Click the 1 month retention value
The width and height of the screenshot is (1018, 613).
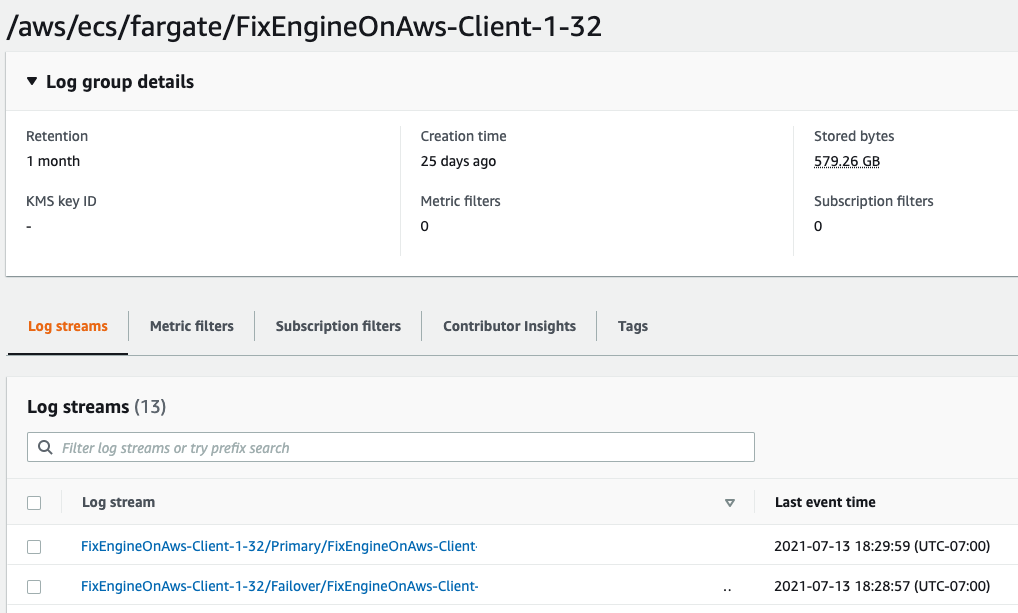click(53, 161)
